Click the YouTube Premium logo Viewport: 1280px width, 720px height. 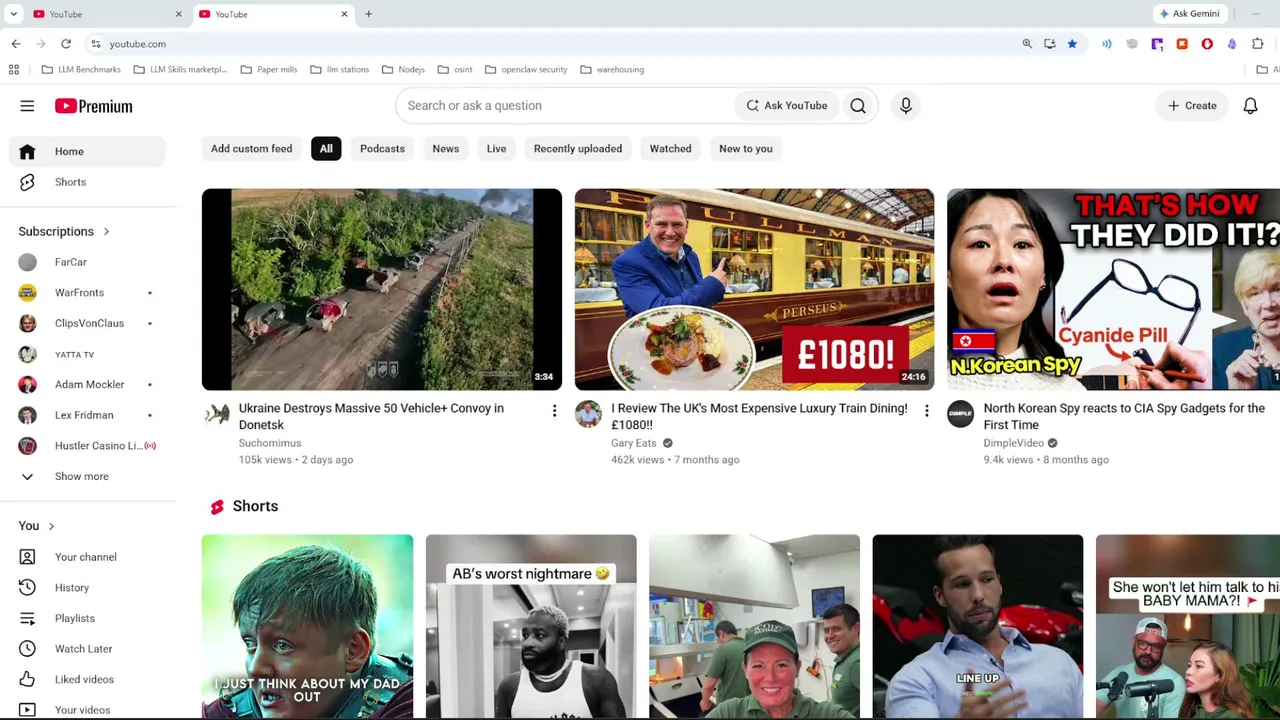tap(93, 106)
